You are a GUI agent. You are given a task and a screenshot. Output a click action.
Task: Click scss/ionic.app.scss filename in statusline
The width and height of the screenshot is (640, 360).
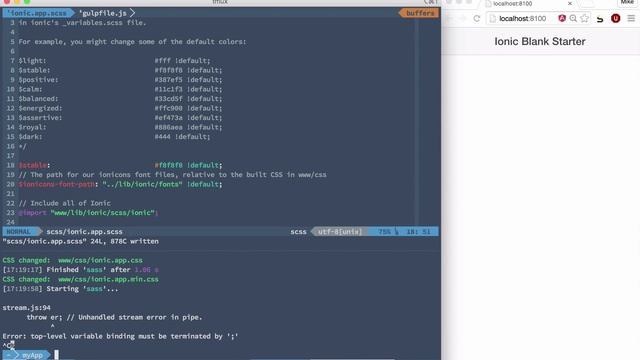[x=84, y=231]
